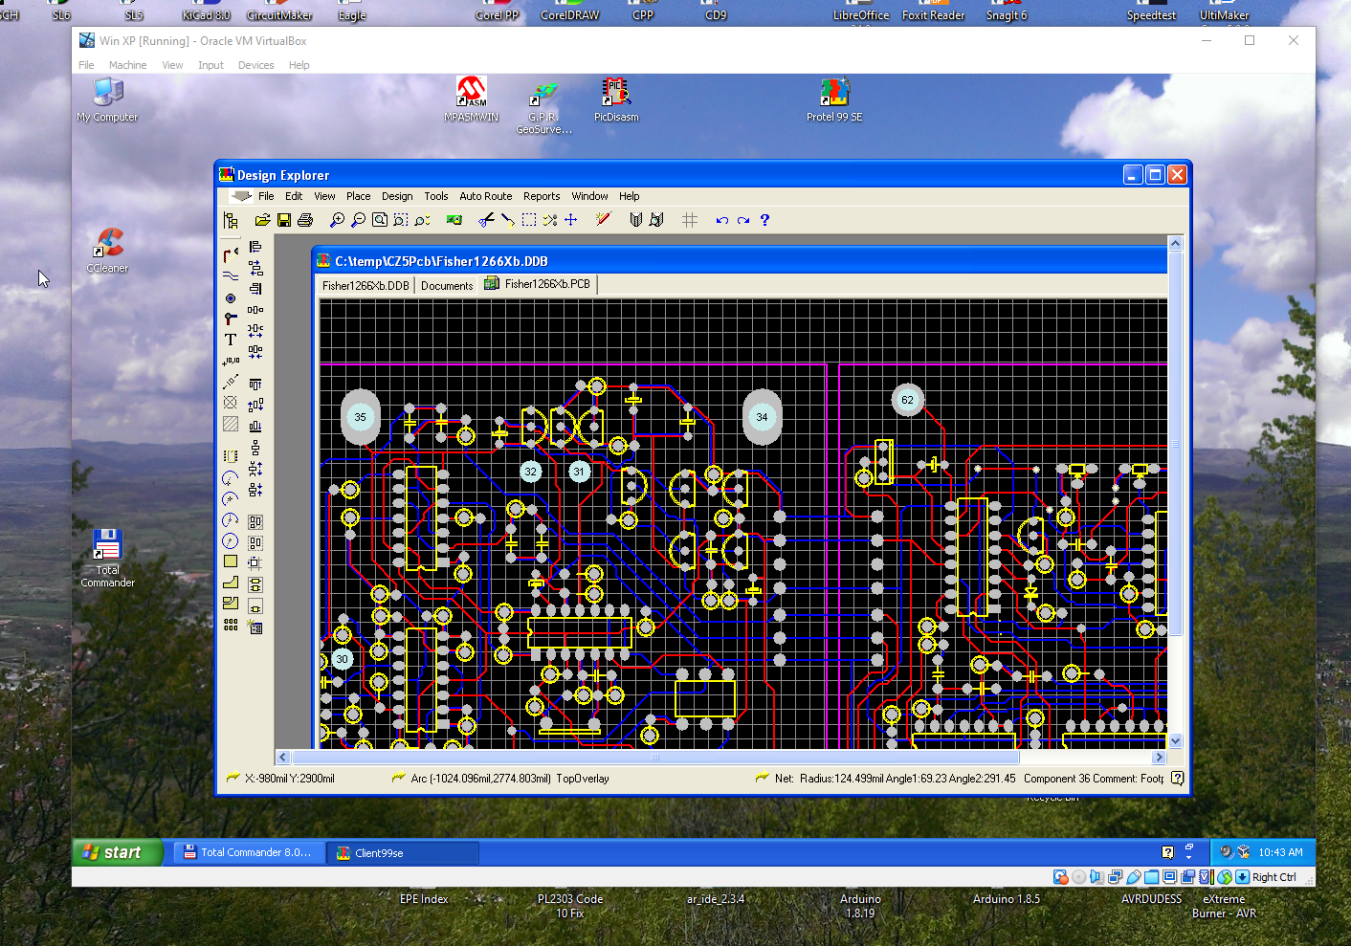Print the document using the printer icon
This screenshot has width=1351, height=946.
305,220
